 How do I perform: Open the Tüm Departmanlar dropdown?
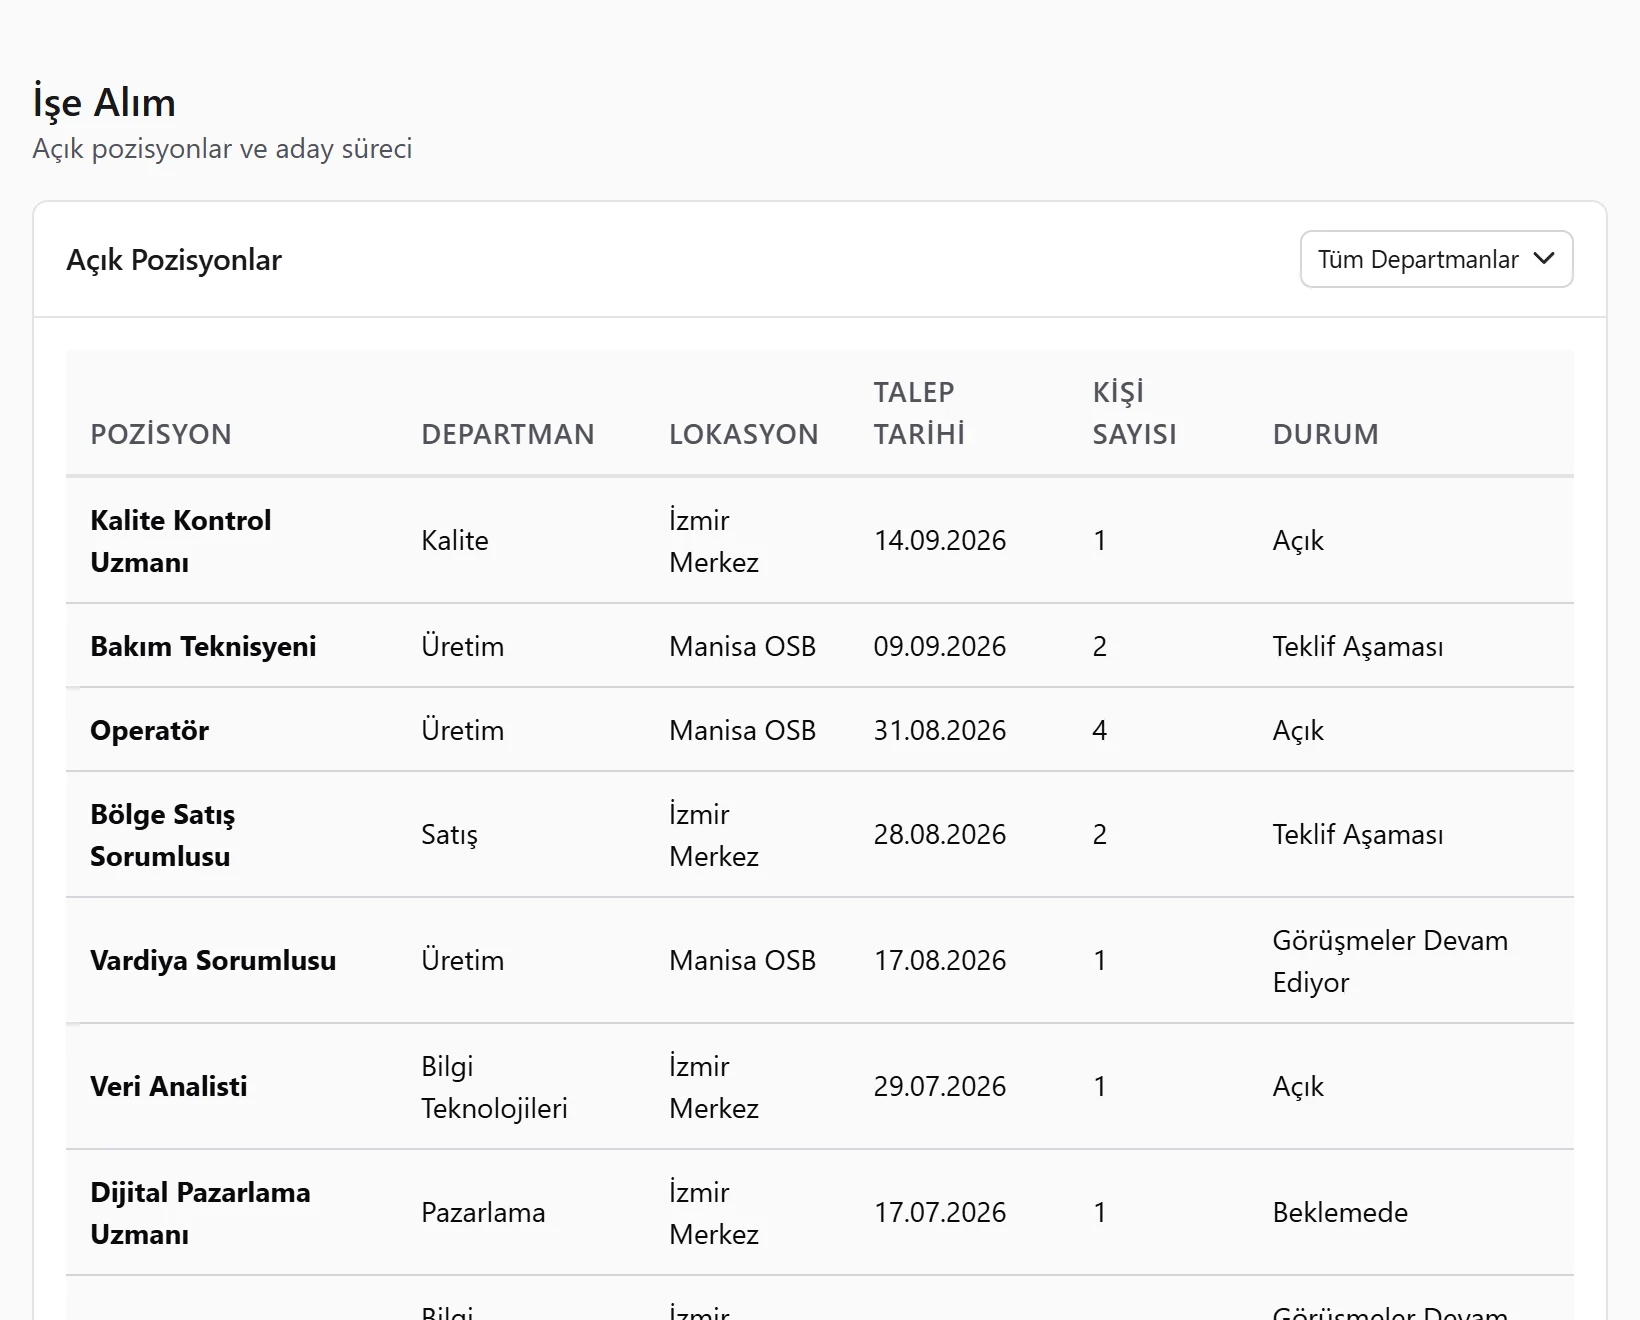pos(1436,259)
